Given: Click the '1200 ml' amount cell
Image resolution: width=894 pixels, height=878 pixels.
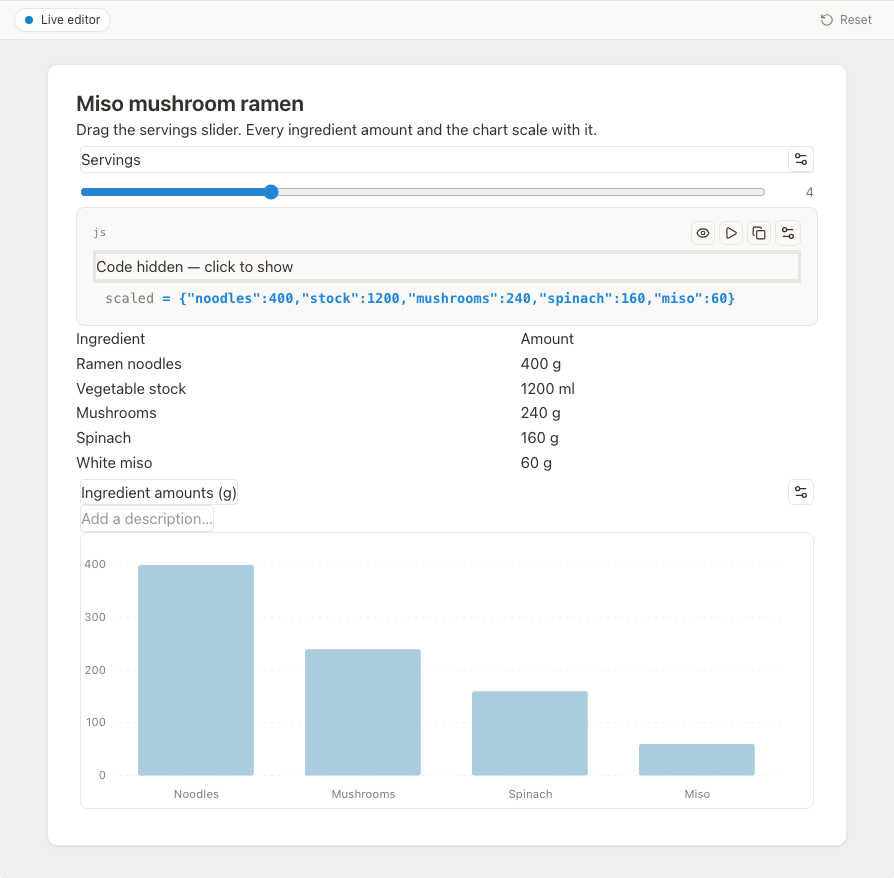Looking at the screenshot, I should pyautogui.click(x=547, y=389).
